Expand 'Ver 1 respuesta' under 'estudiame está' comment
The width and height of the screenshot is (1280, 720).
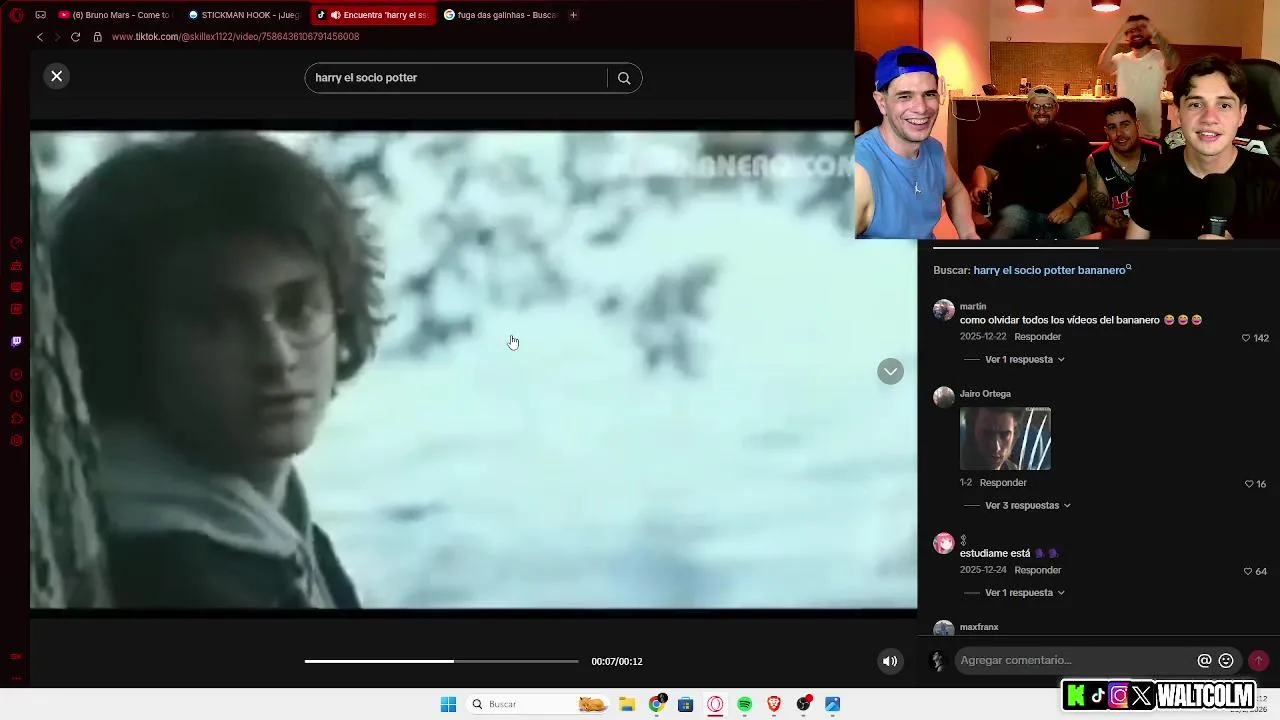(1024, 592)
